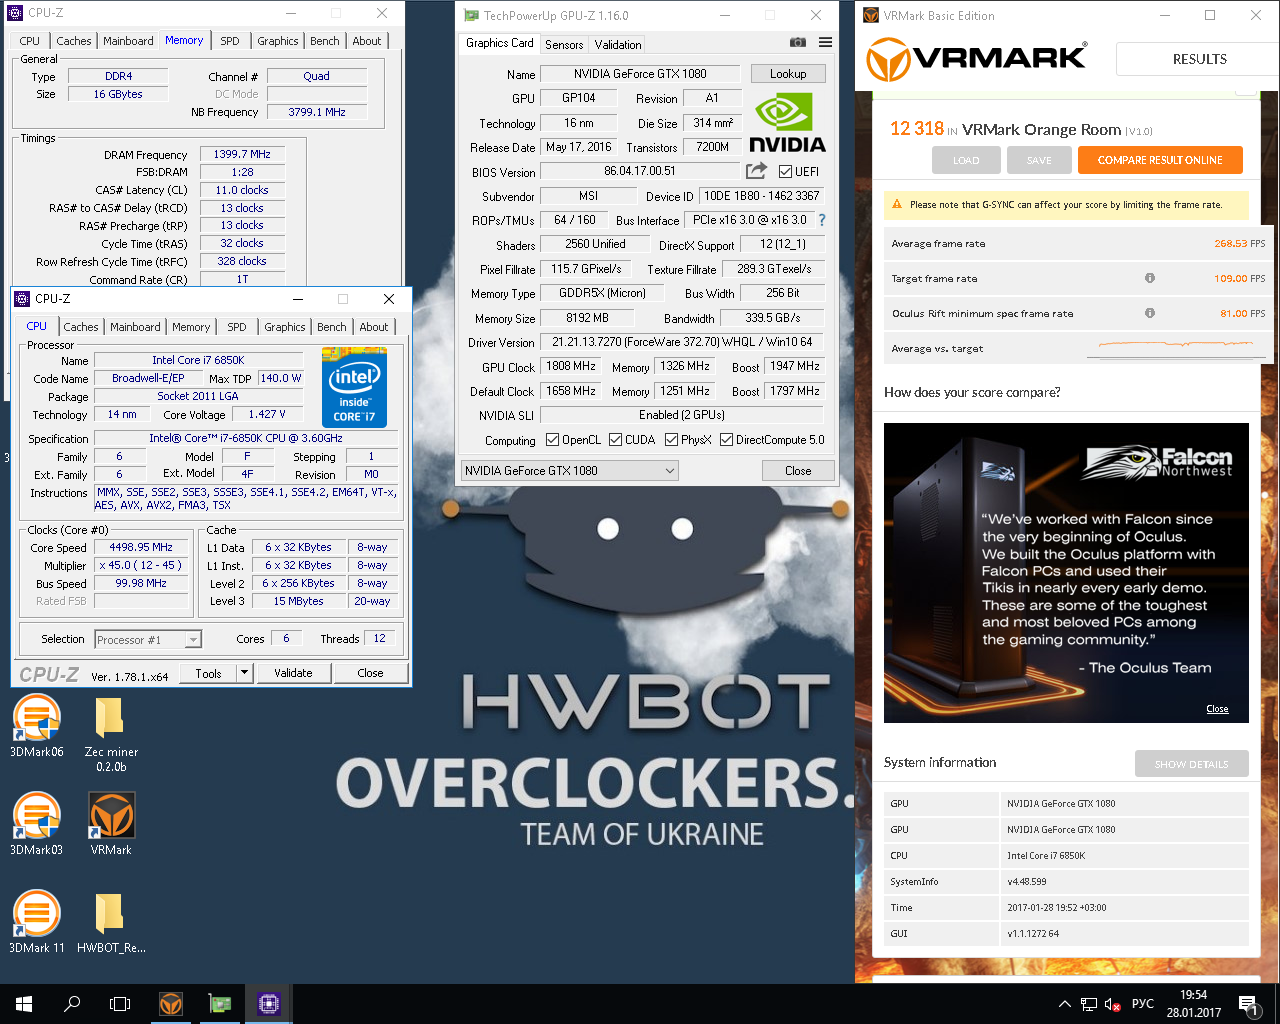
Task: Click the G-SYNC warning triangle icon
Action: pos(897,204)
